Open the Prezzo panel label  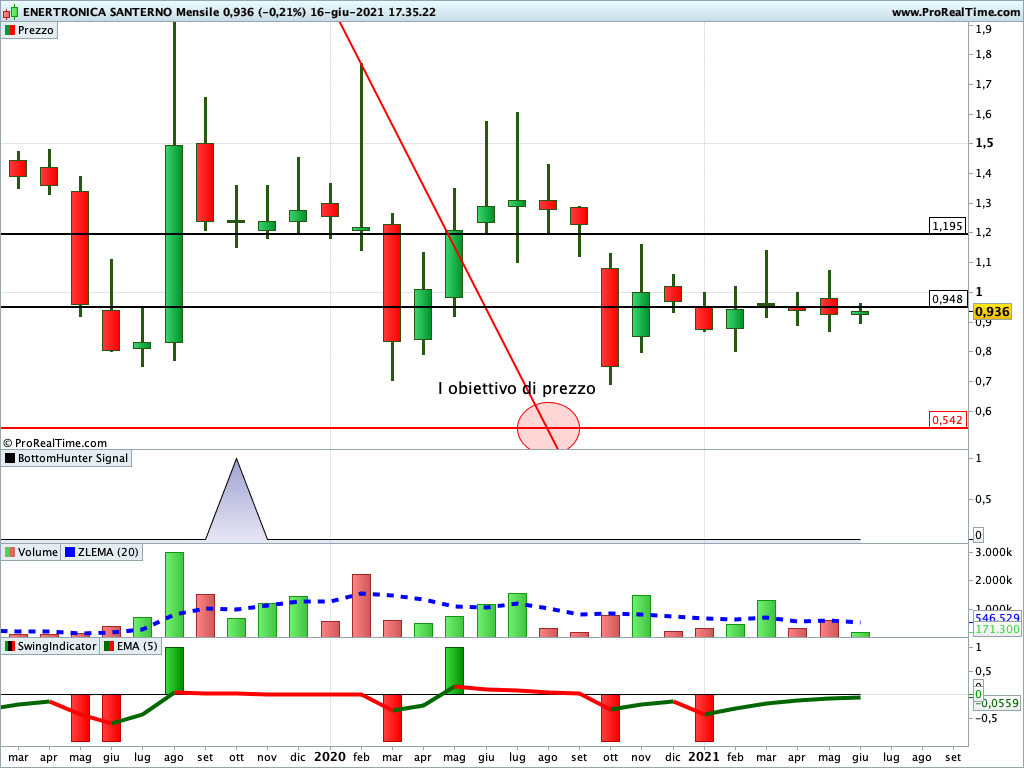tap(35, 30)
